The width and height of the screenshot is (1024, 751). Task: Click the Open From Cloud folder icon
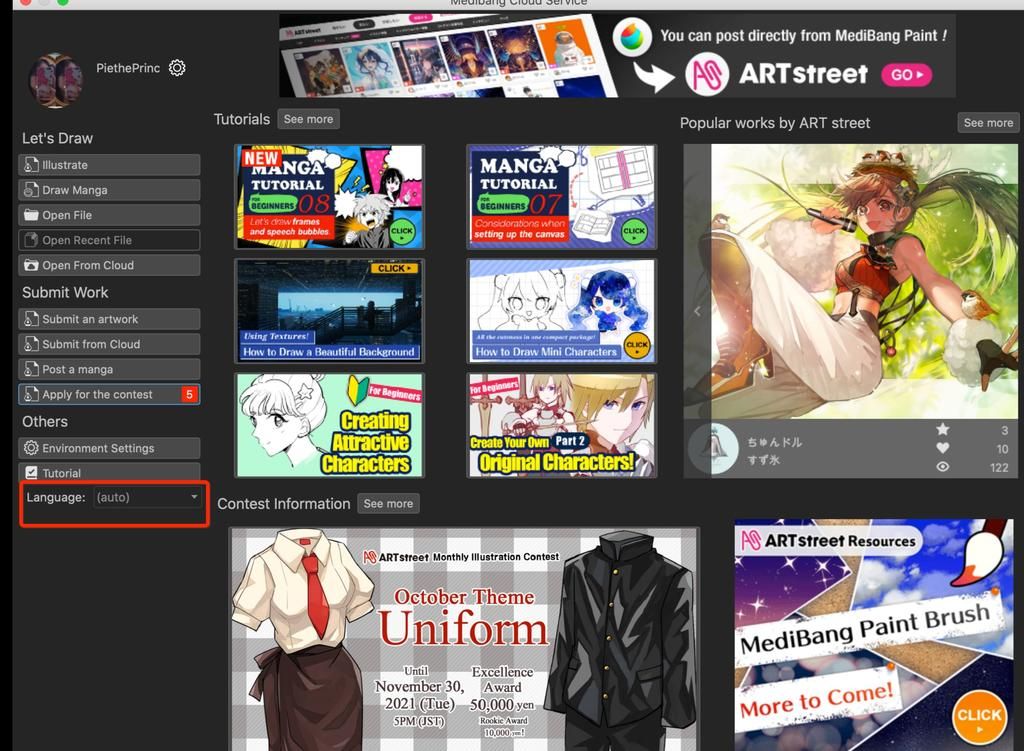click(31, 265)
